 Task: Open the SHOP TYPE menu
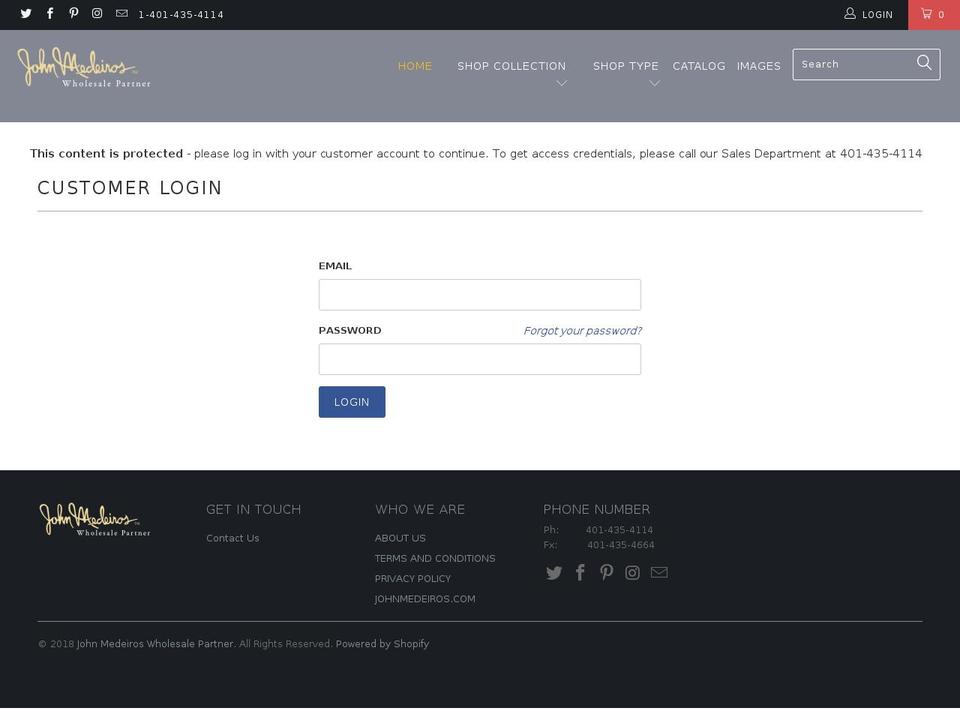point(626,66)
